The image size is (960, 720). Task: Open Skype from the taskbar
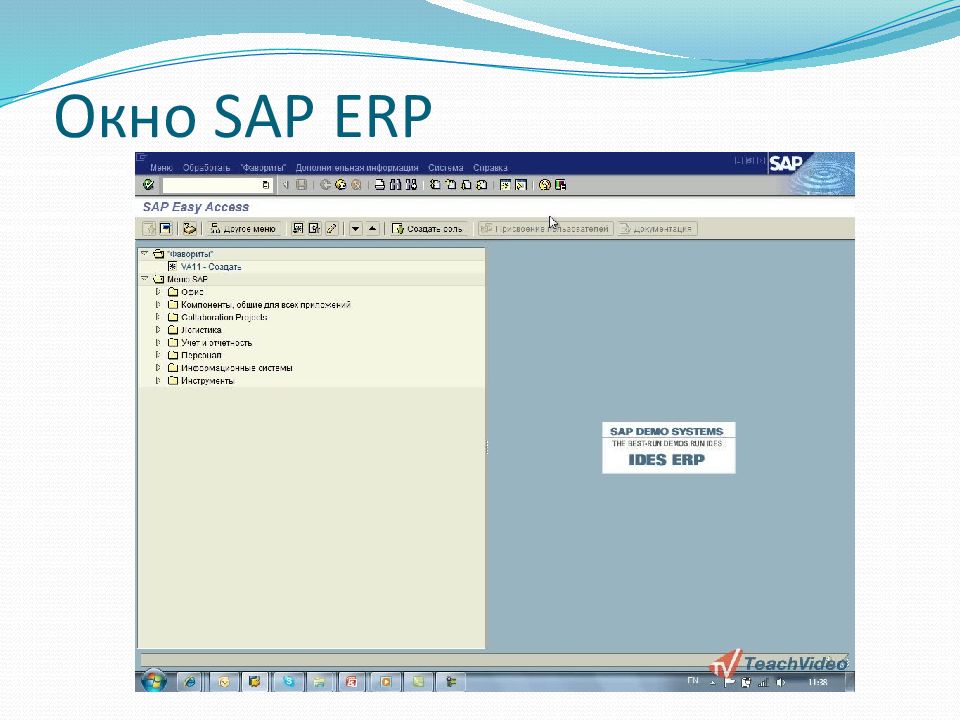(288, 681)
